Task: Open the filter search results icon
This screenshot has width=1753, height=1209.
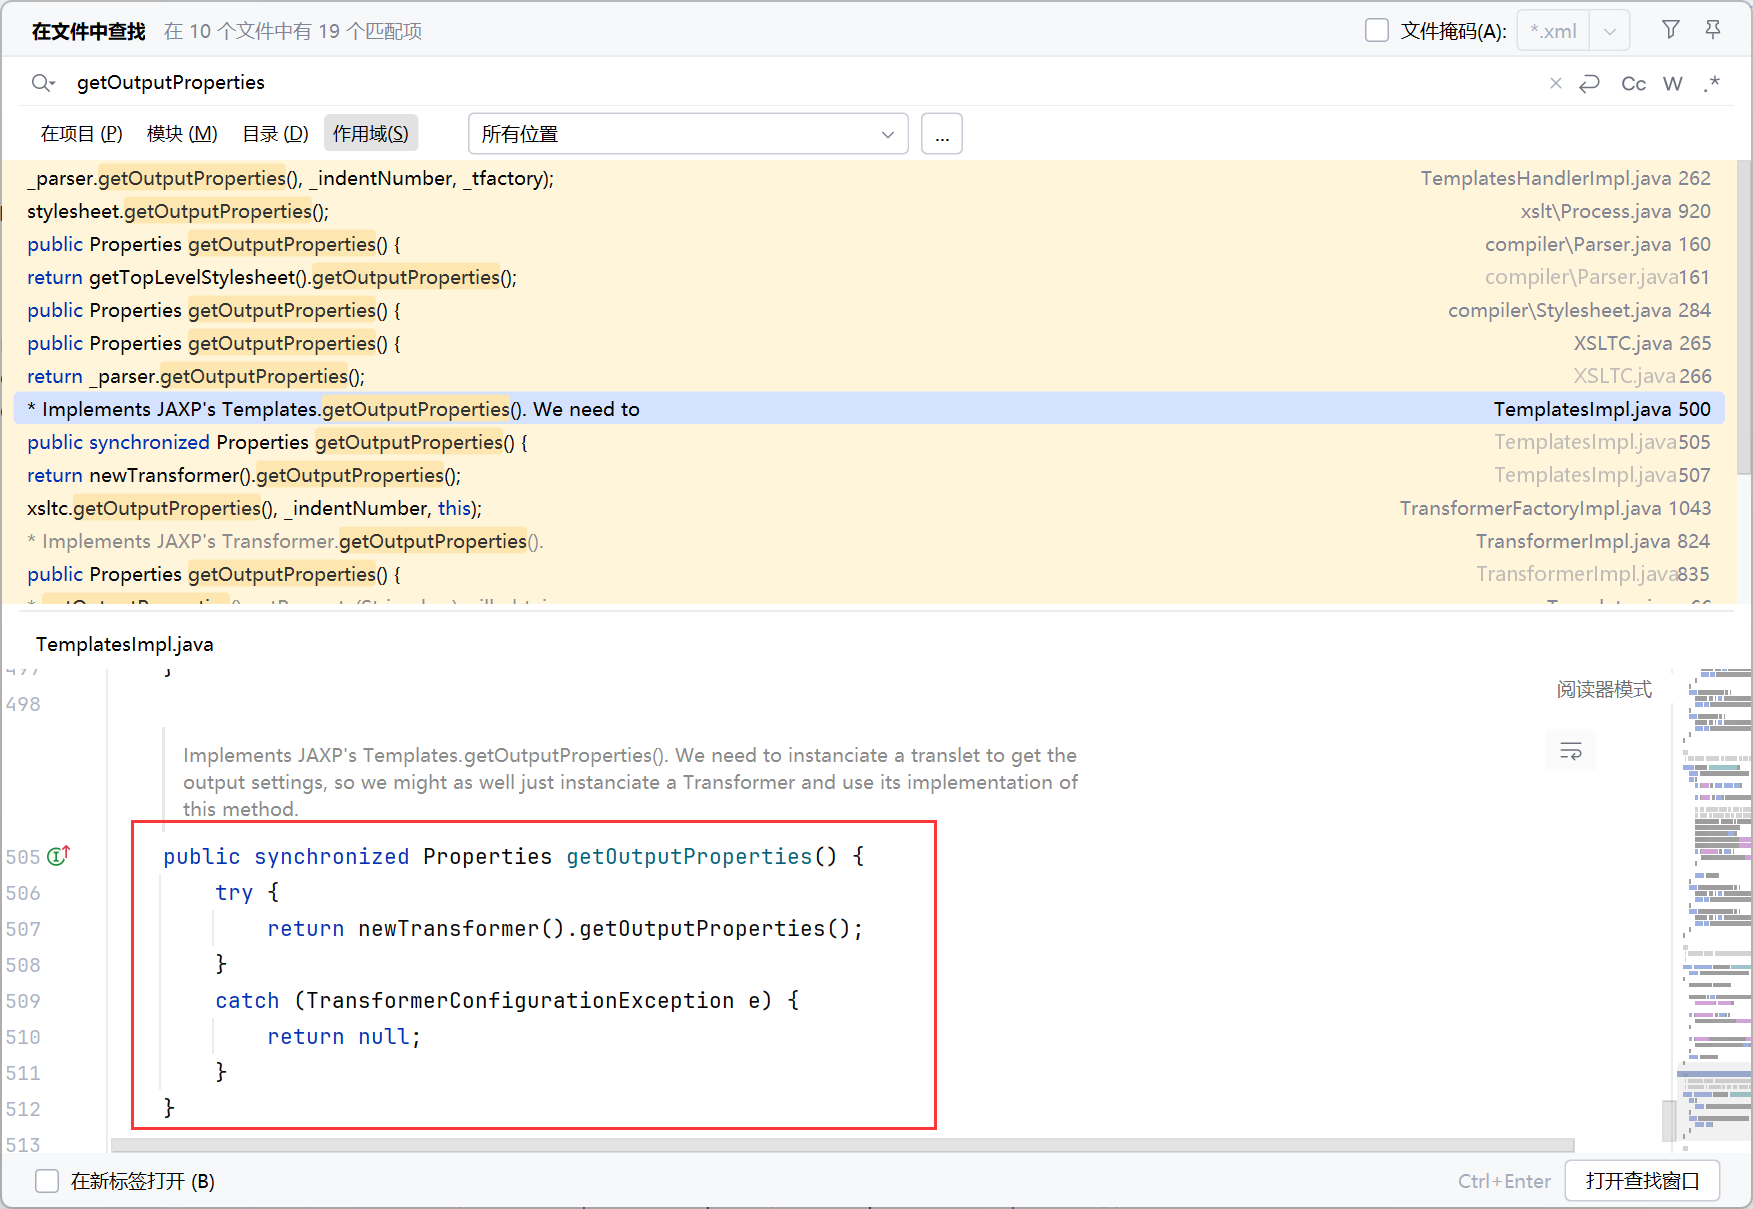Action: tap(1670, 30)
